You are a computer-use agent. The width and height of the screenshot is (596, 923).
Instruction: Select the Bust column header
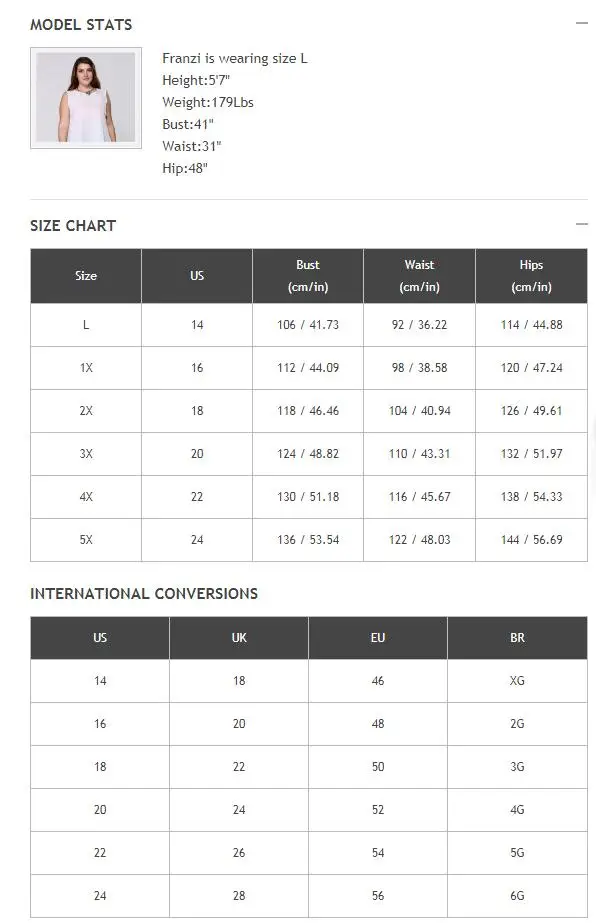point(308,275)
